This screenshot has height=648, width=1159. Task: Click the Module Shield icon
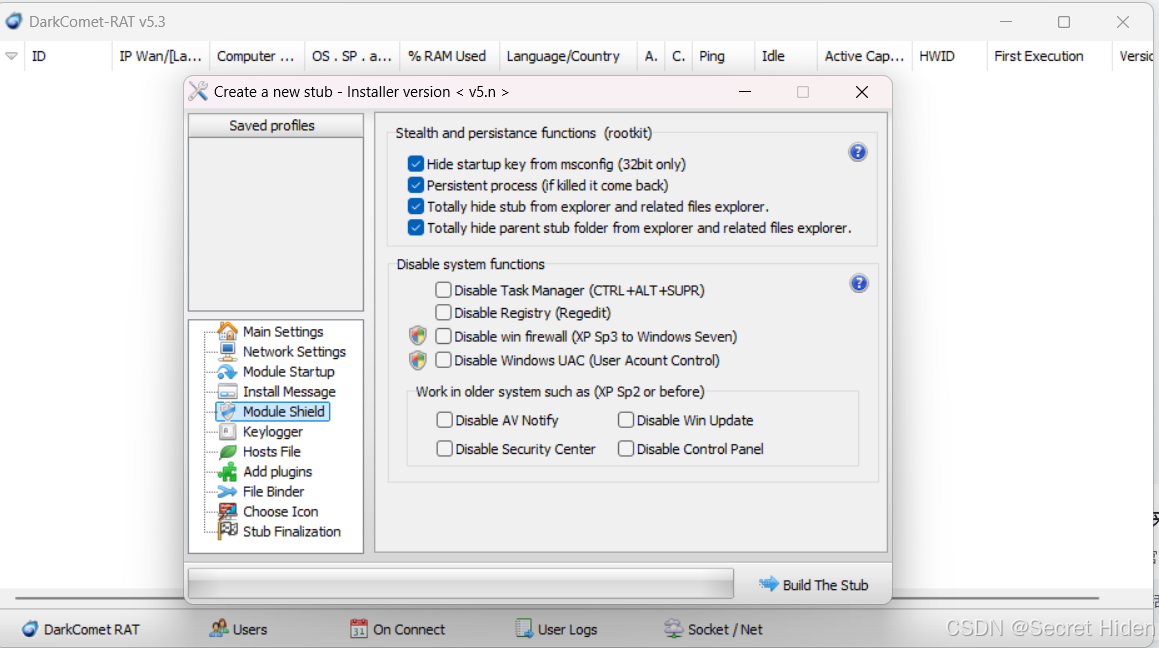[228, 412]
